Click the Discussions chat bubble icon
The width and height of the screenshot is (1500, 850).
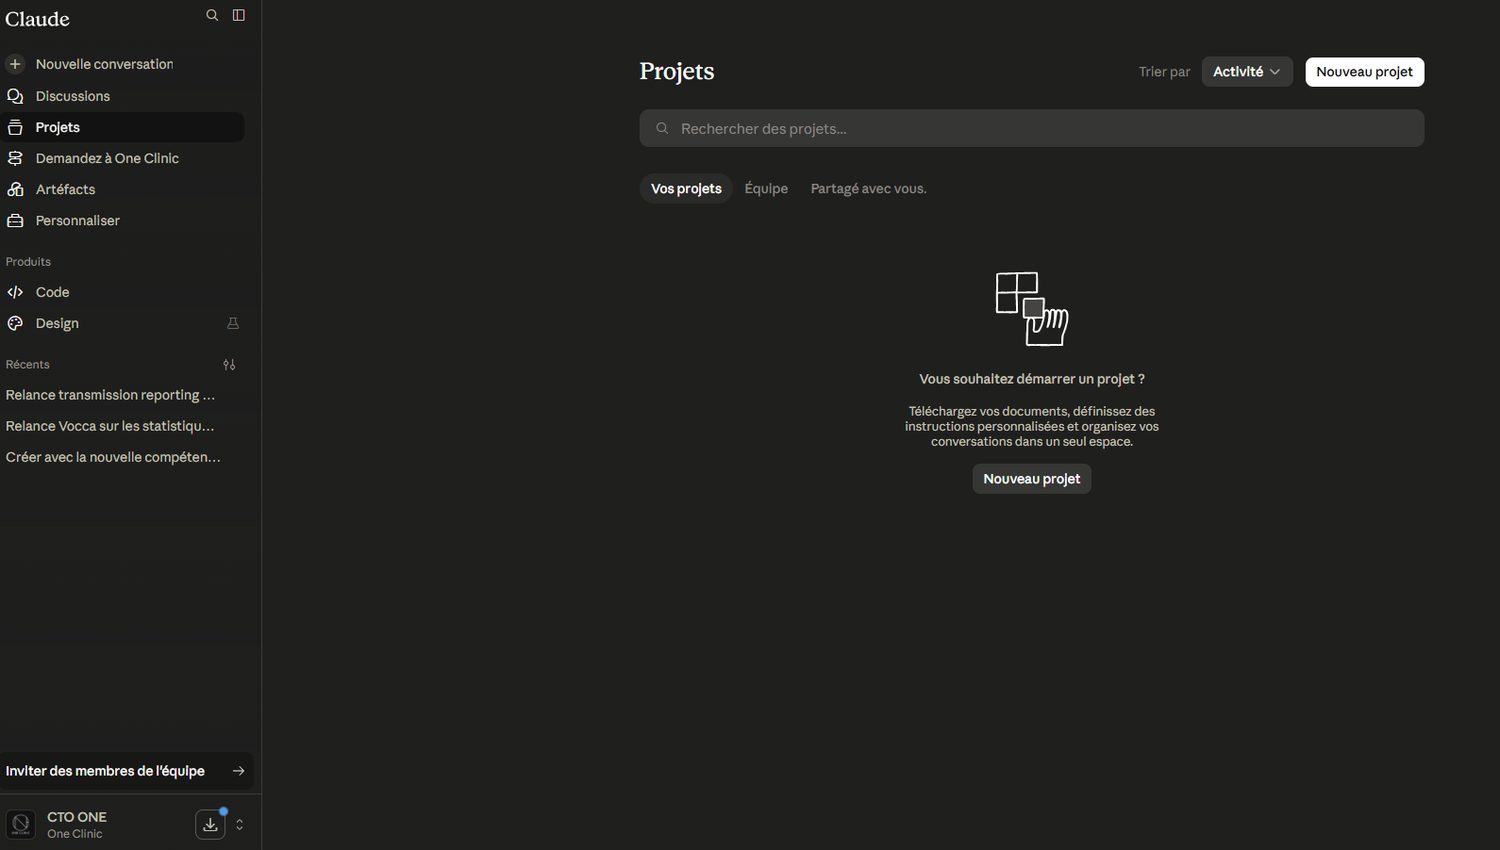point(15,96)
